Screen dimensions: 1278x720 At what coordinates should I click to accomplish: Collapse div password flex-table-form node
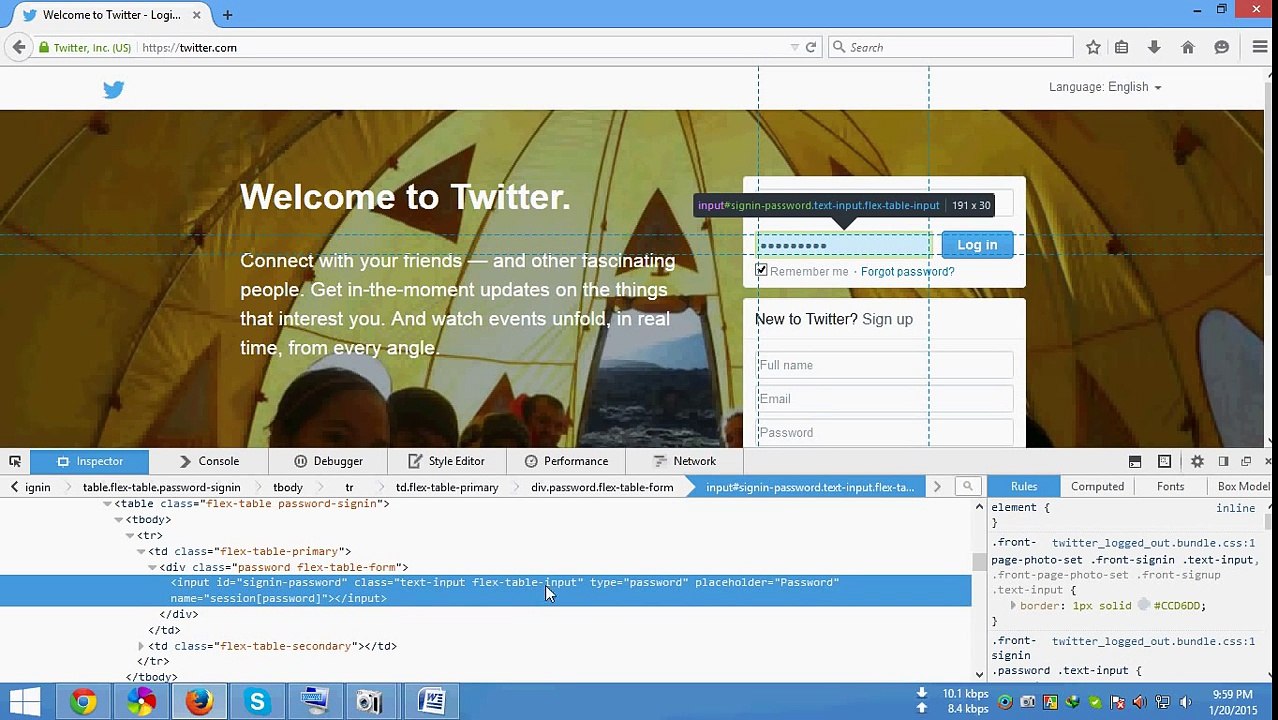[x=152, y=568]
